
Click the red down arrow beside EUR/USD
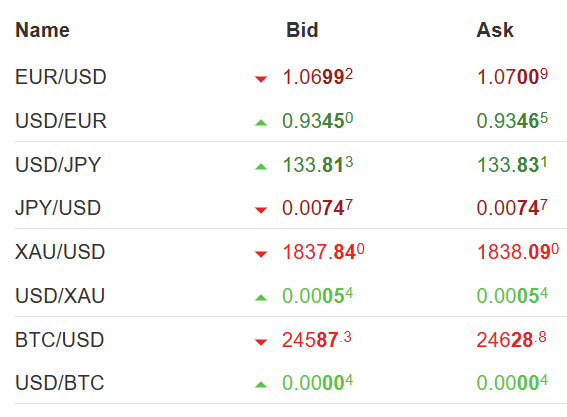click(261, 79)
